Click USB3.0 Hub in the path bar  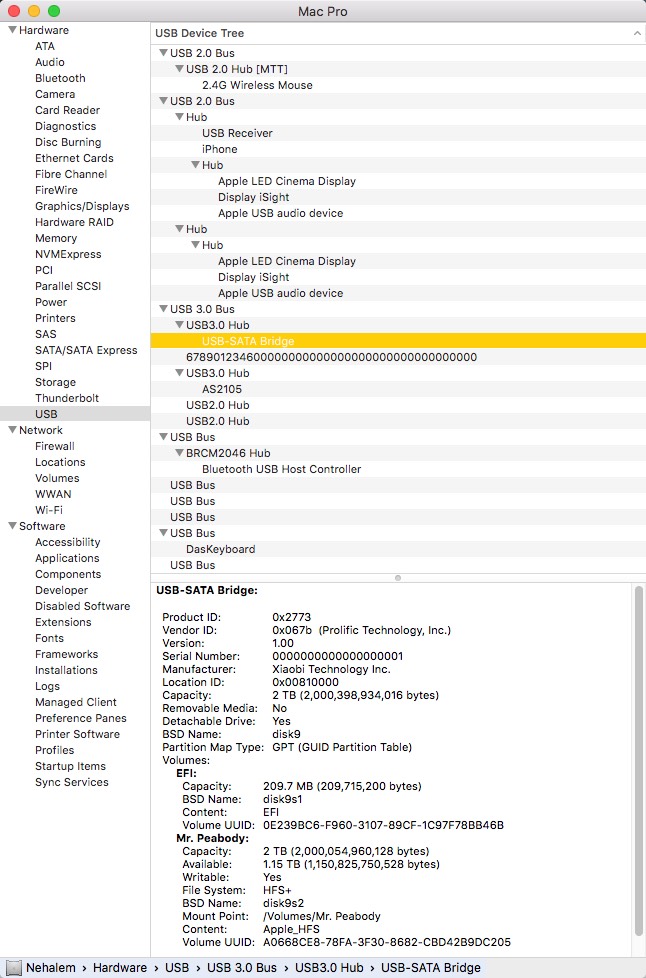point(329,968)
